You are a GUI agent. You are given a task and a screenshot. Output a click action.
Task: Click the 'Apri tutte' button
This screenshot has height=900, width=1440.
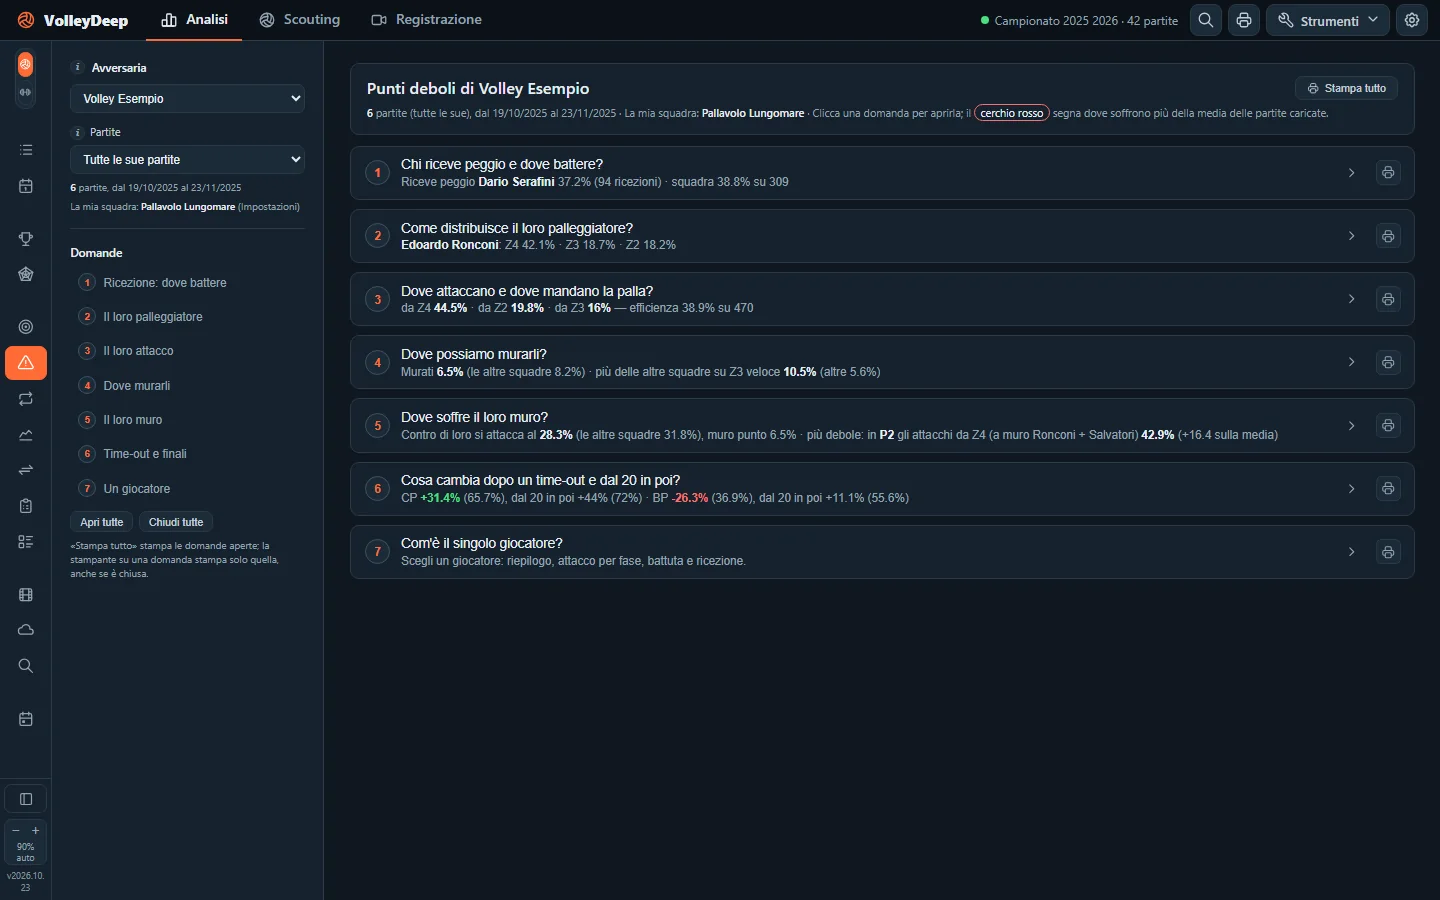102,522
